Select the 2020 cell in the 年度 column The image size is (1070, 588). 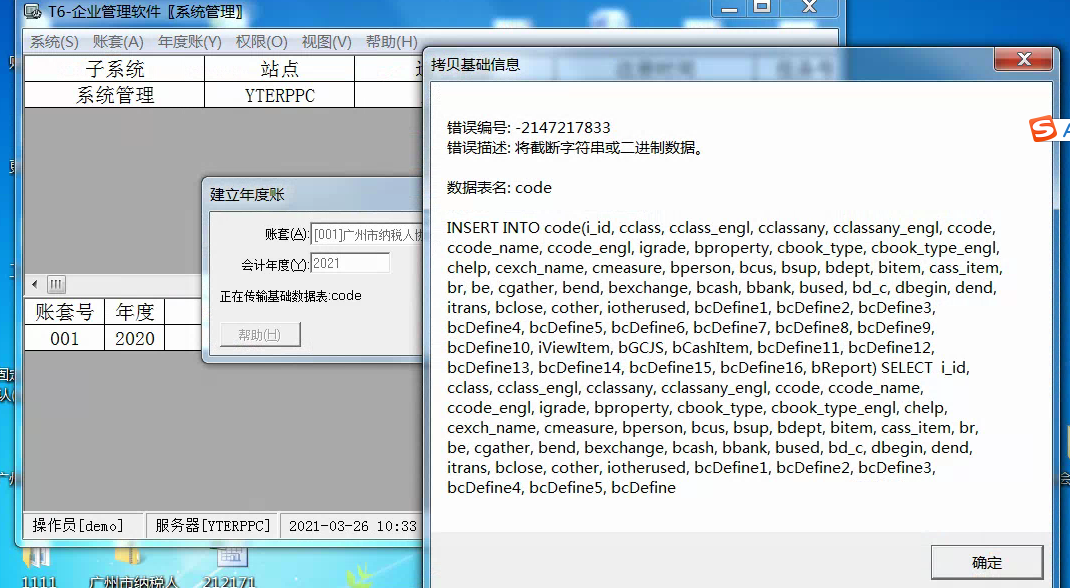[x=134, y=338]
